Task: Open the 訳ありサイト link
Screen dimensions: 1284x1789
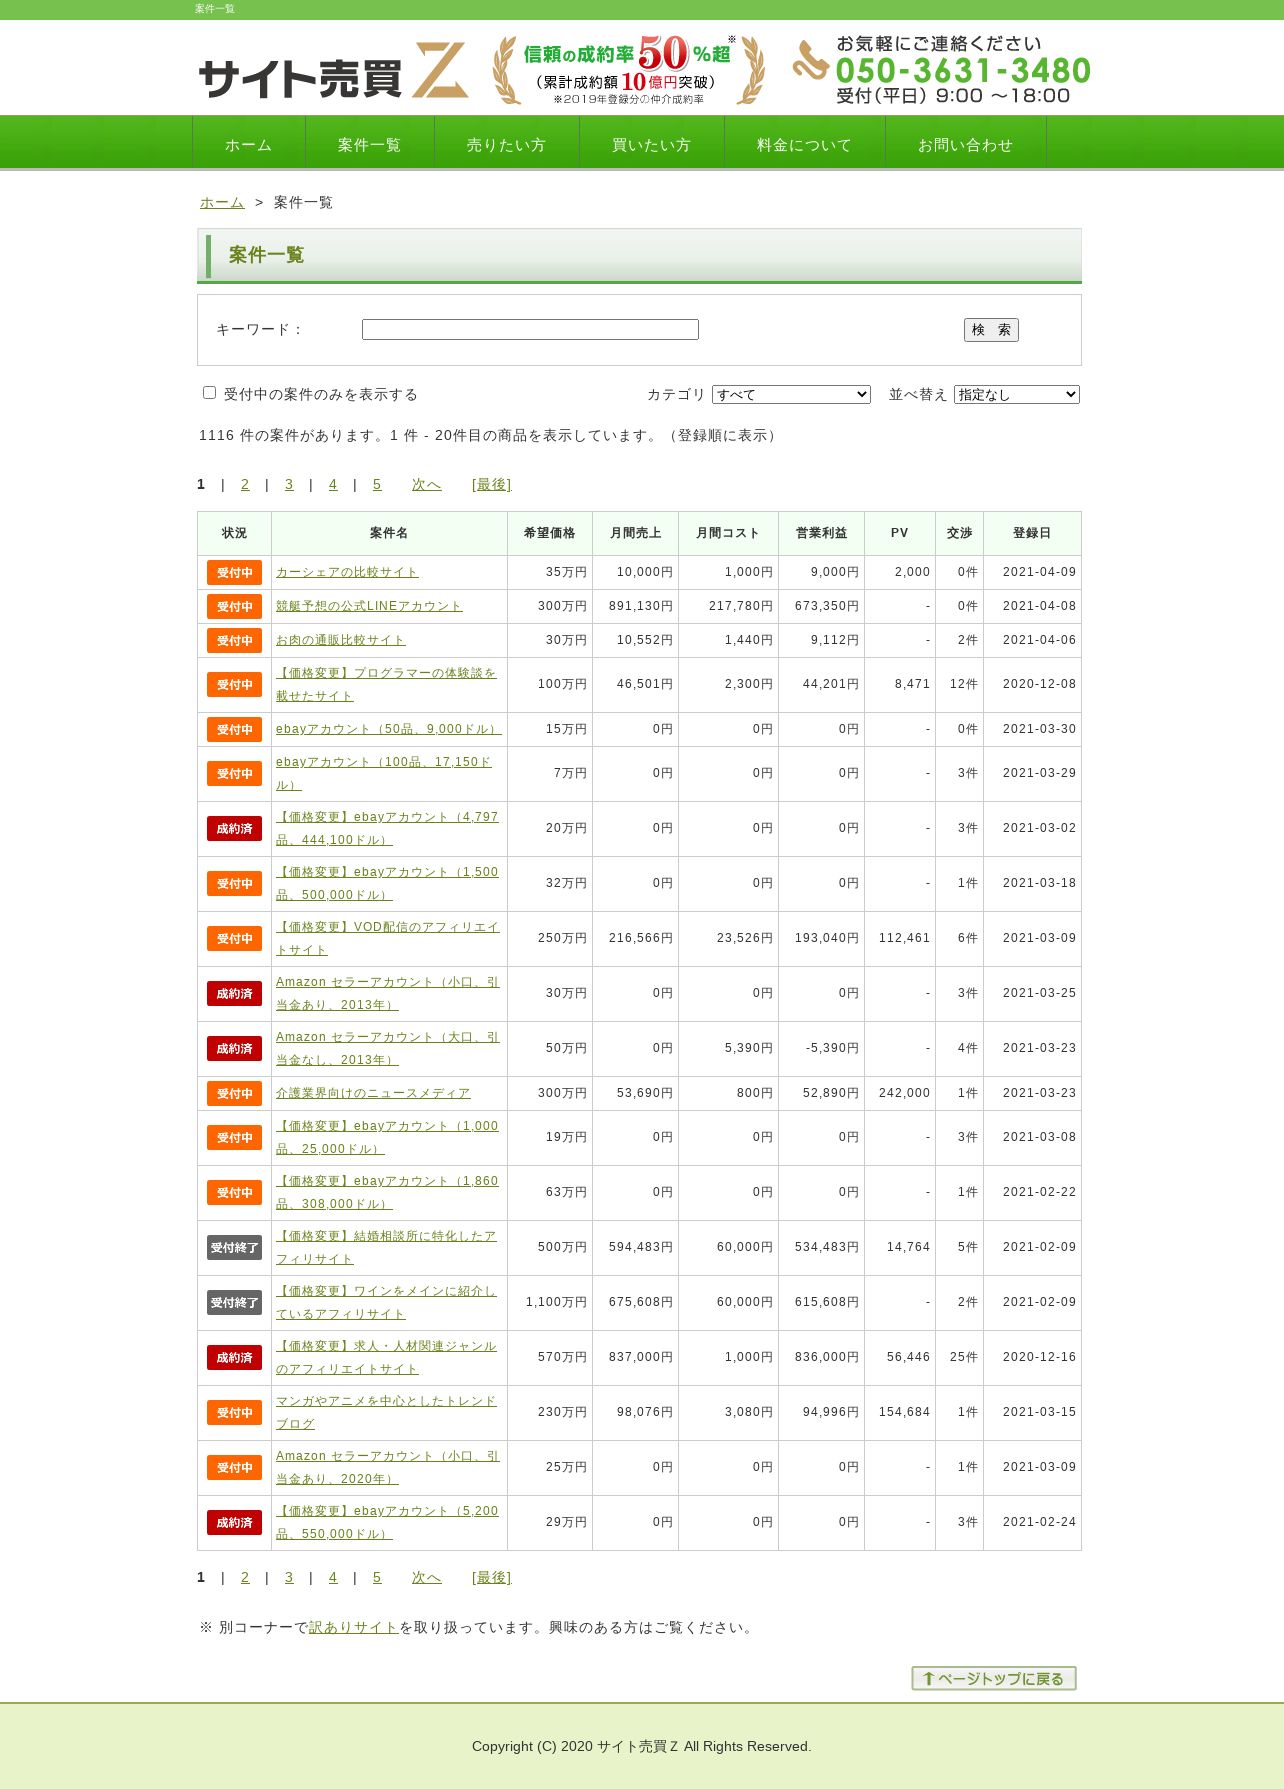Action: (354, 1627)
